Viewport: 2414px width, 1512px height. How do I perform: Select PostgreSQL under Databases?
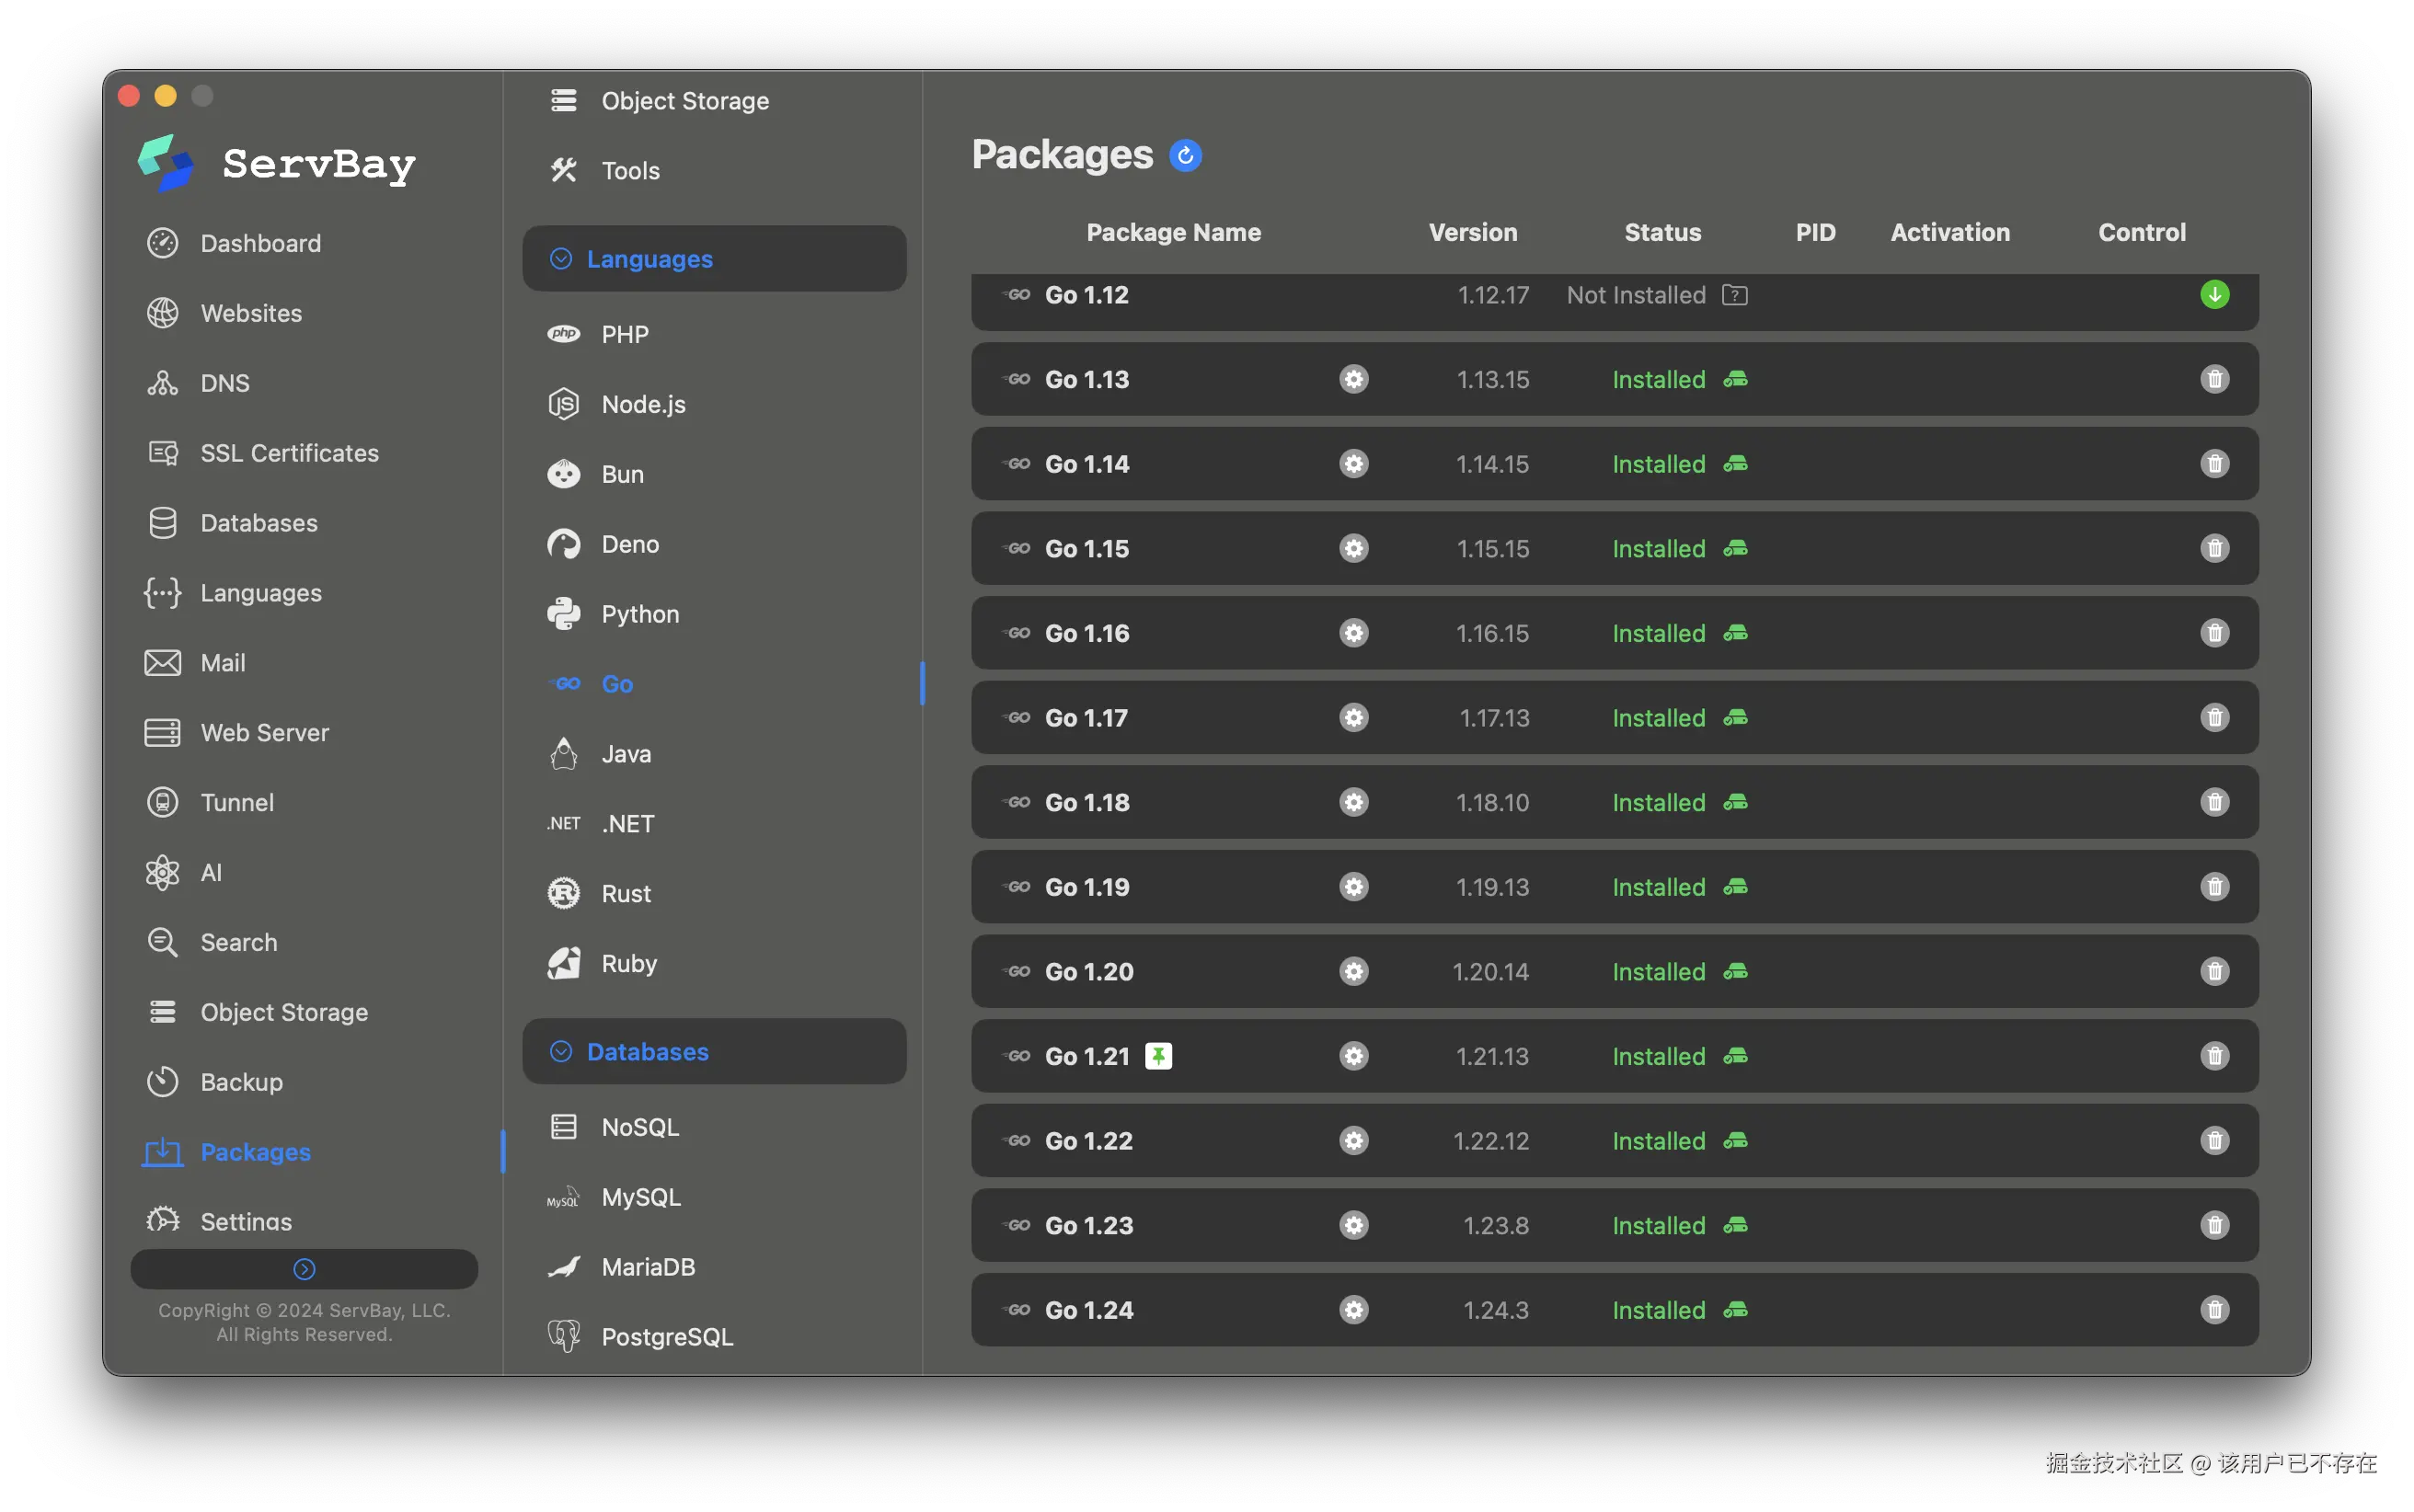666,1337
